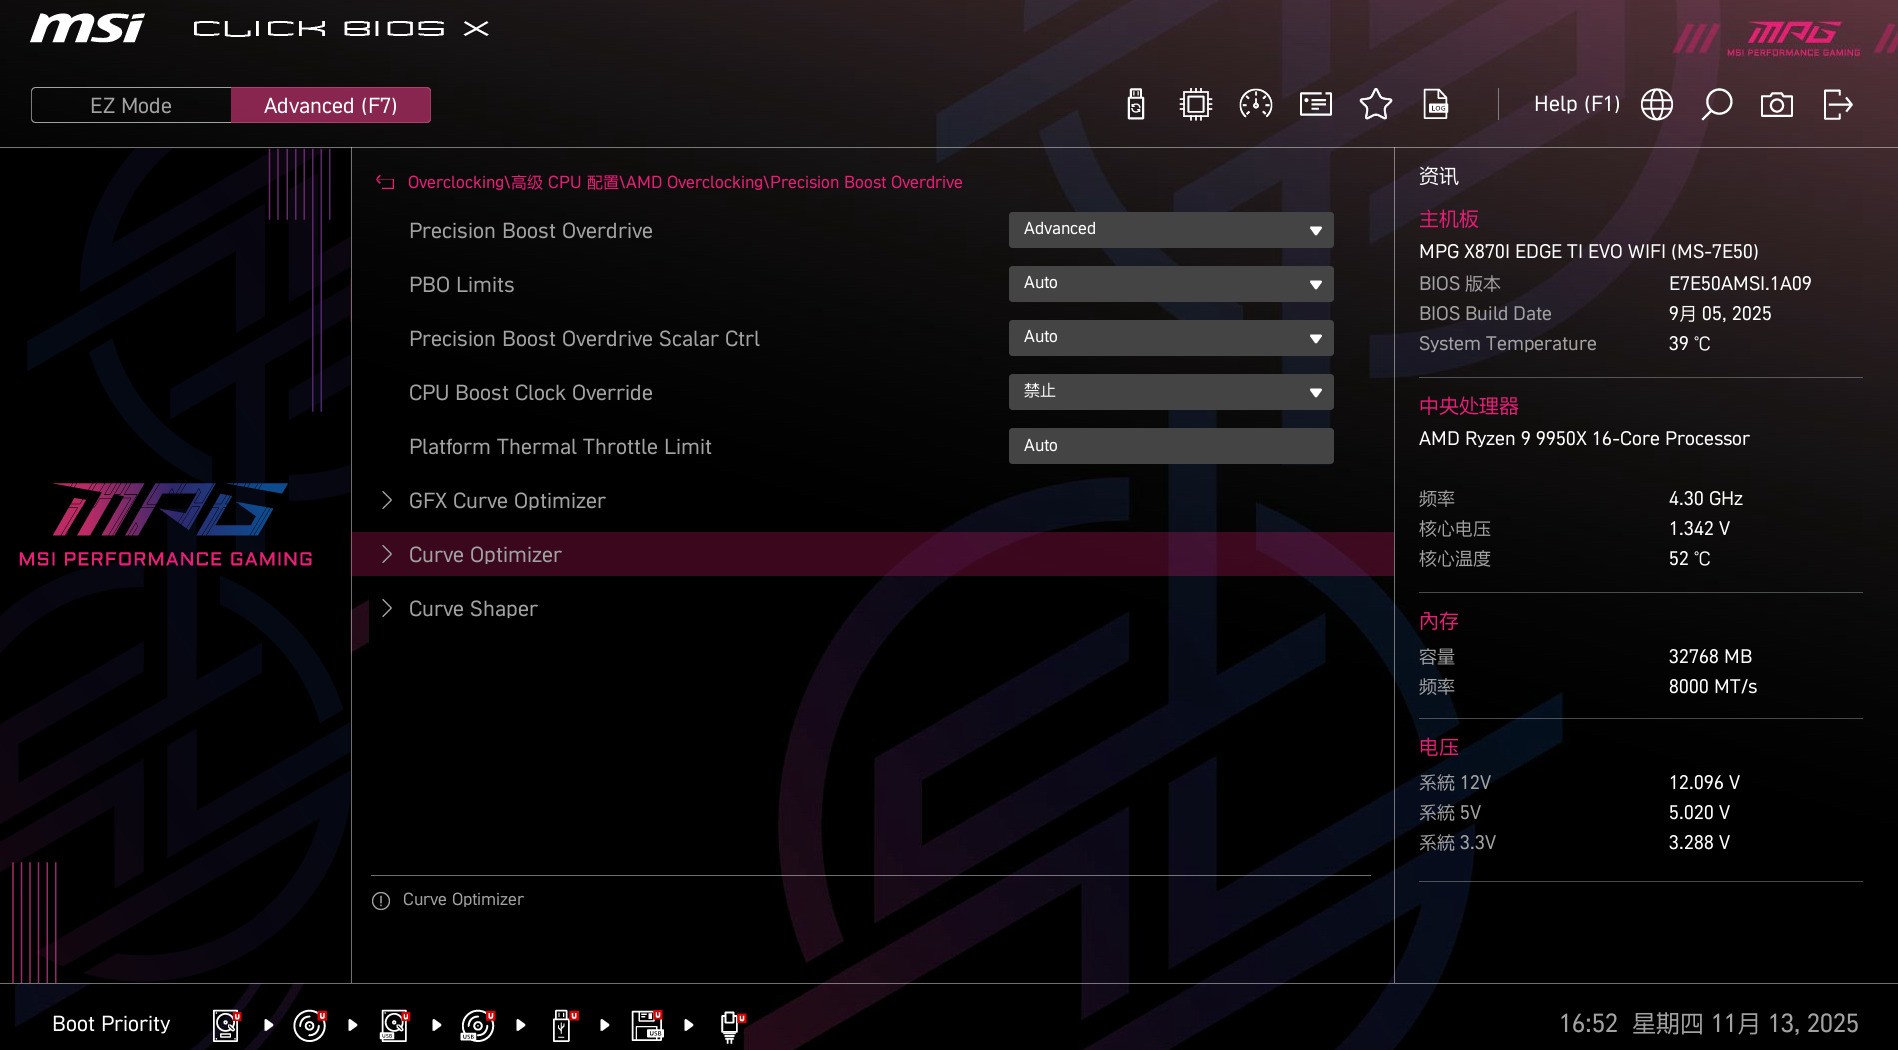This screenshot has height=1050, width=1898.
Task: Open the M-Flash BIOS update icon
Action: click(x=1135, y=104)
